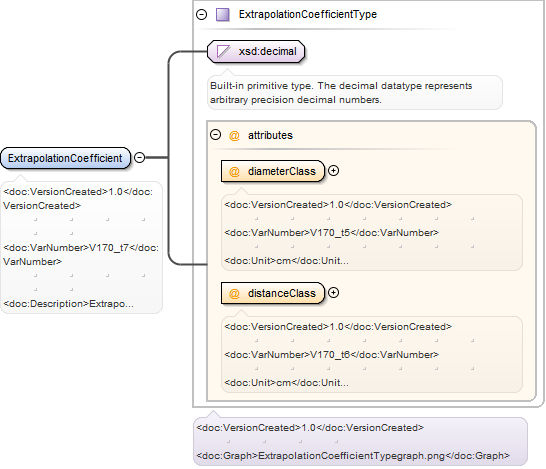Select the diameterClass attribute box

pos(273,171)
